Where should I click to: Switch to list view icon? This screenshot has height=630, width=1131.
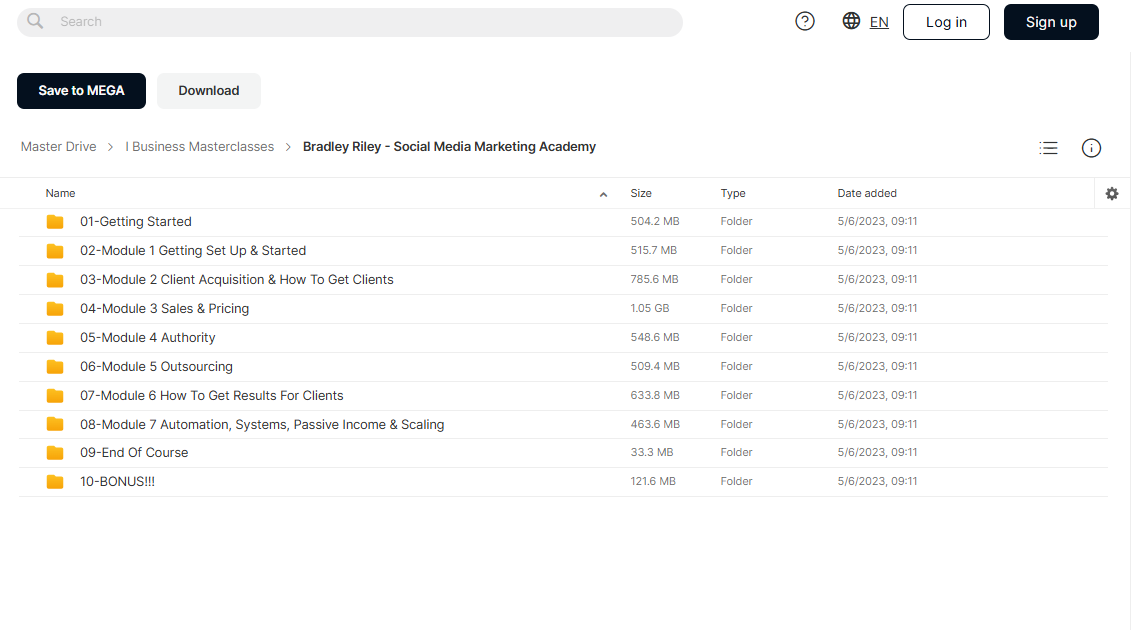pyautogui.click(x=1048, y=148)
